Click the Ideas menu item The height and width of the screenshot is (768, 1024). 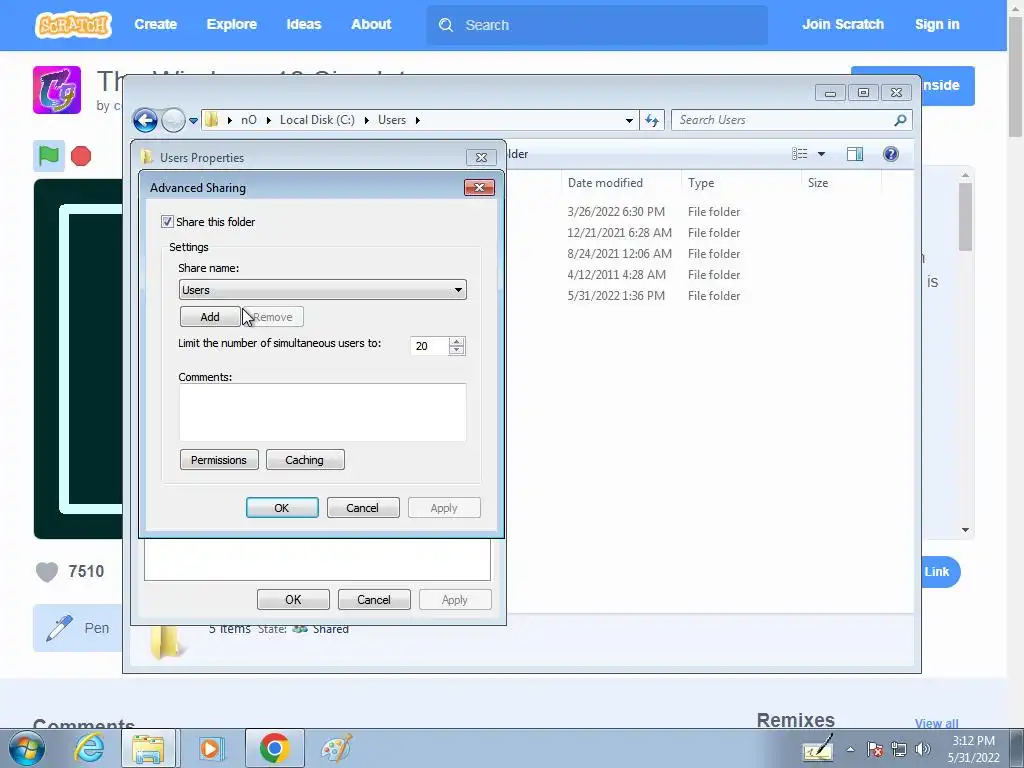click(304, 24)
